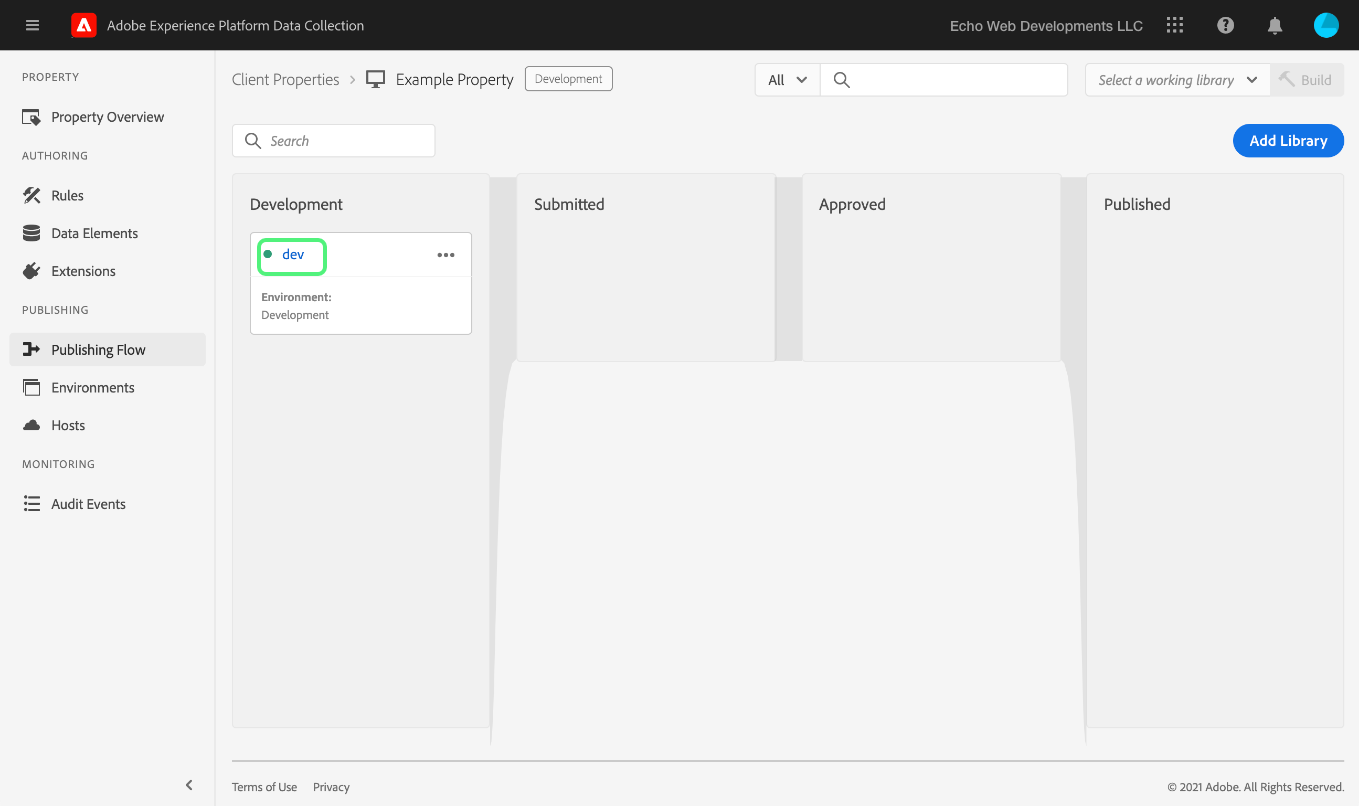
Task: Click the Add Library button
Action: pyautogui.click(x=1288, y=141)
